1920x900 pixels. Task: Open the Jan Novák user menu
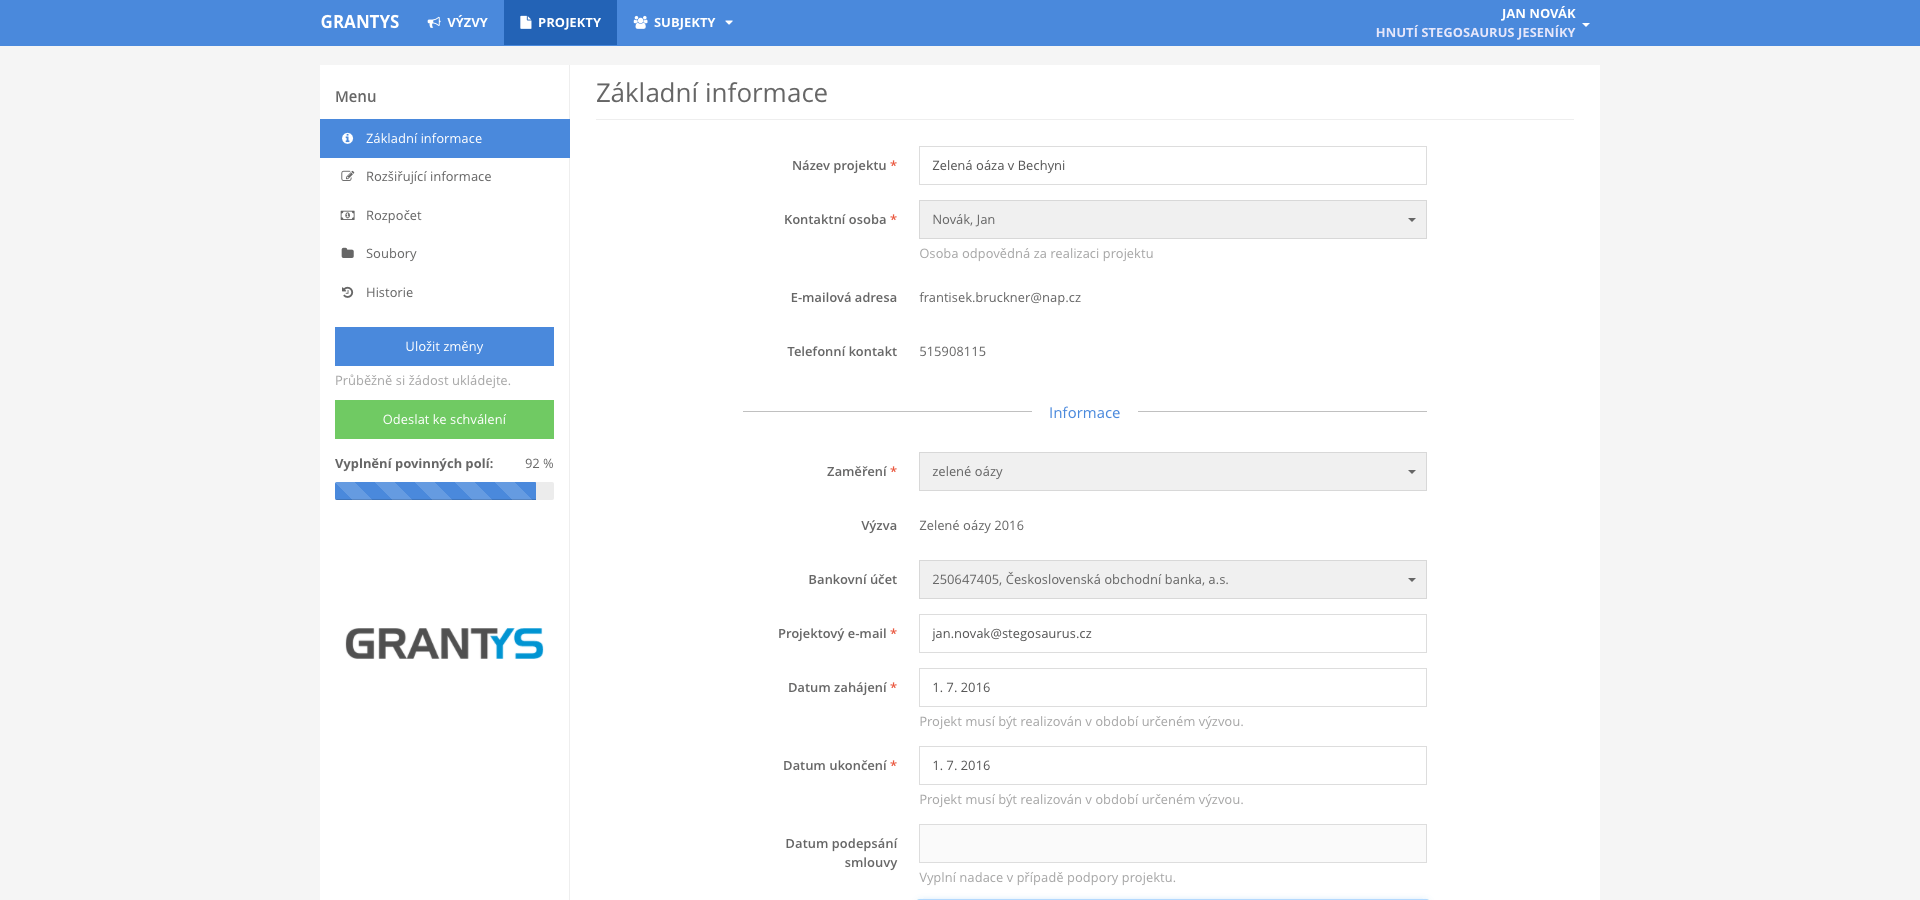tap(1482, 23)
